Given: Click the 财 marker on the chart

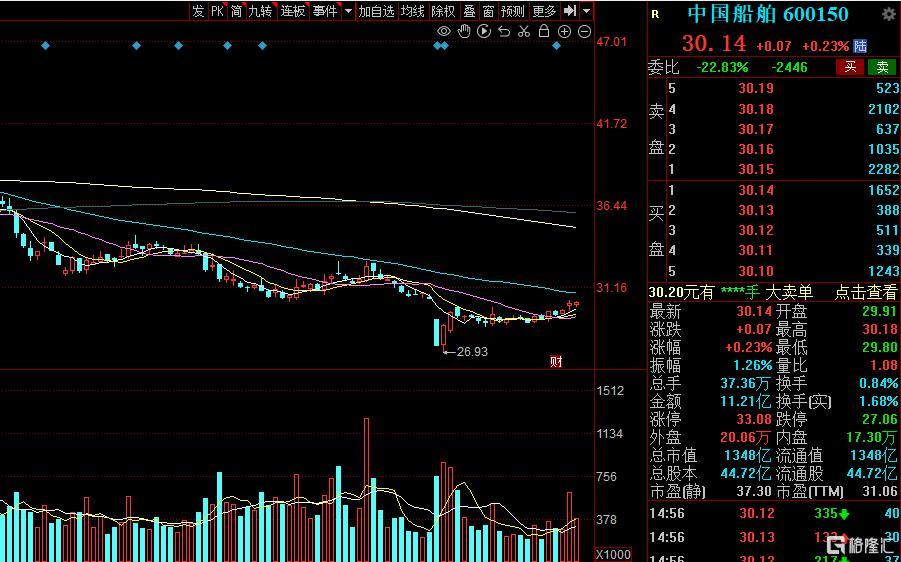Looking at the screenshot, I should click(556, 362).
